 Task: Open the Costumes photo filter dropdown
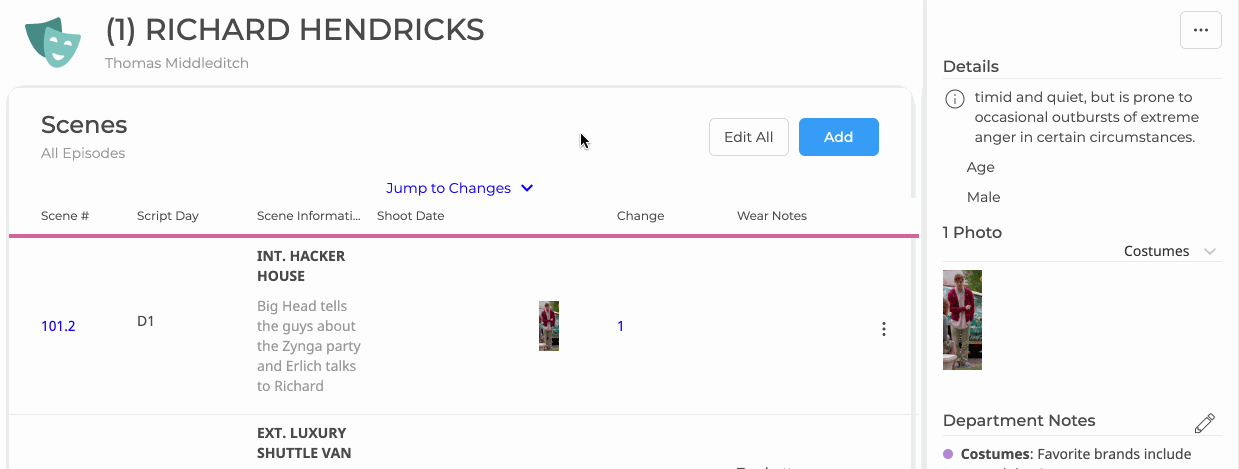(x=1169, y=251)
